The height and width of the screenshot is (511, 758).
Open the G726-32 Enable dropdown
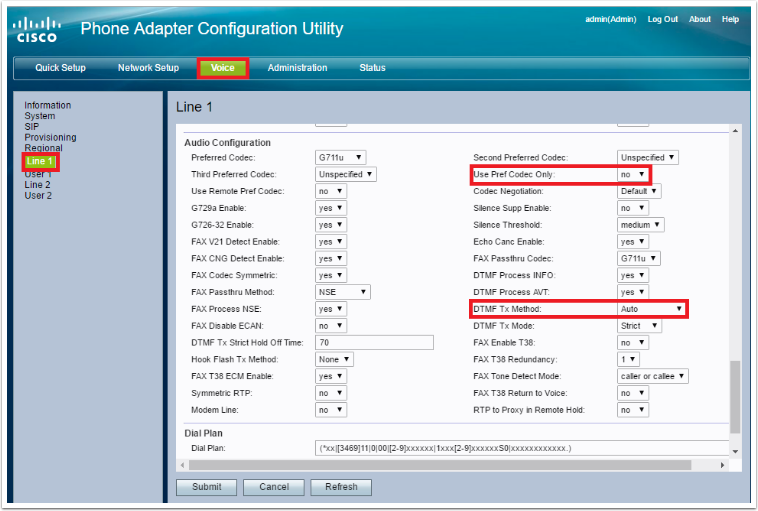point(331,225)
